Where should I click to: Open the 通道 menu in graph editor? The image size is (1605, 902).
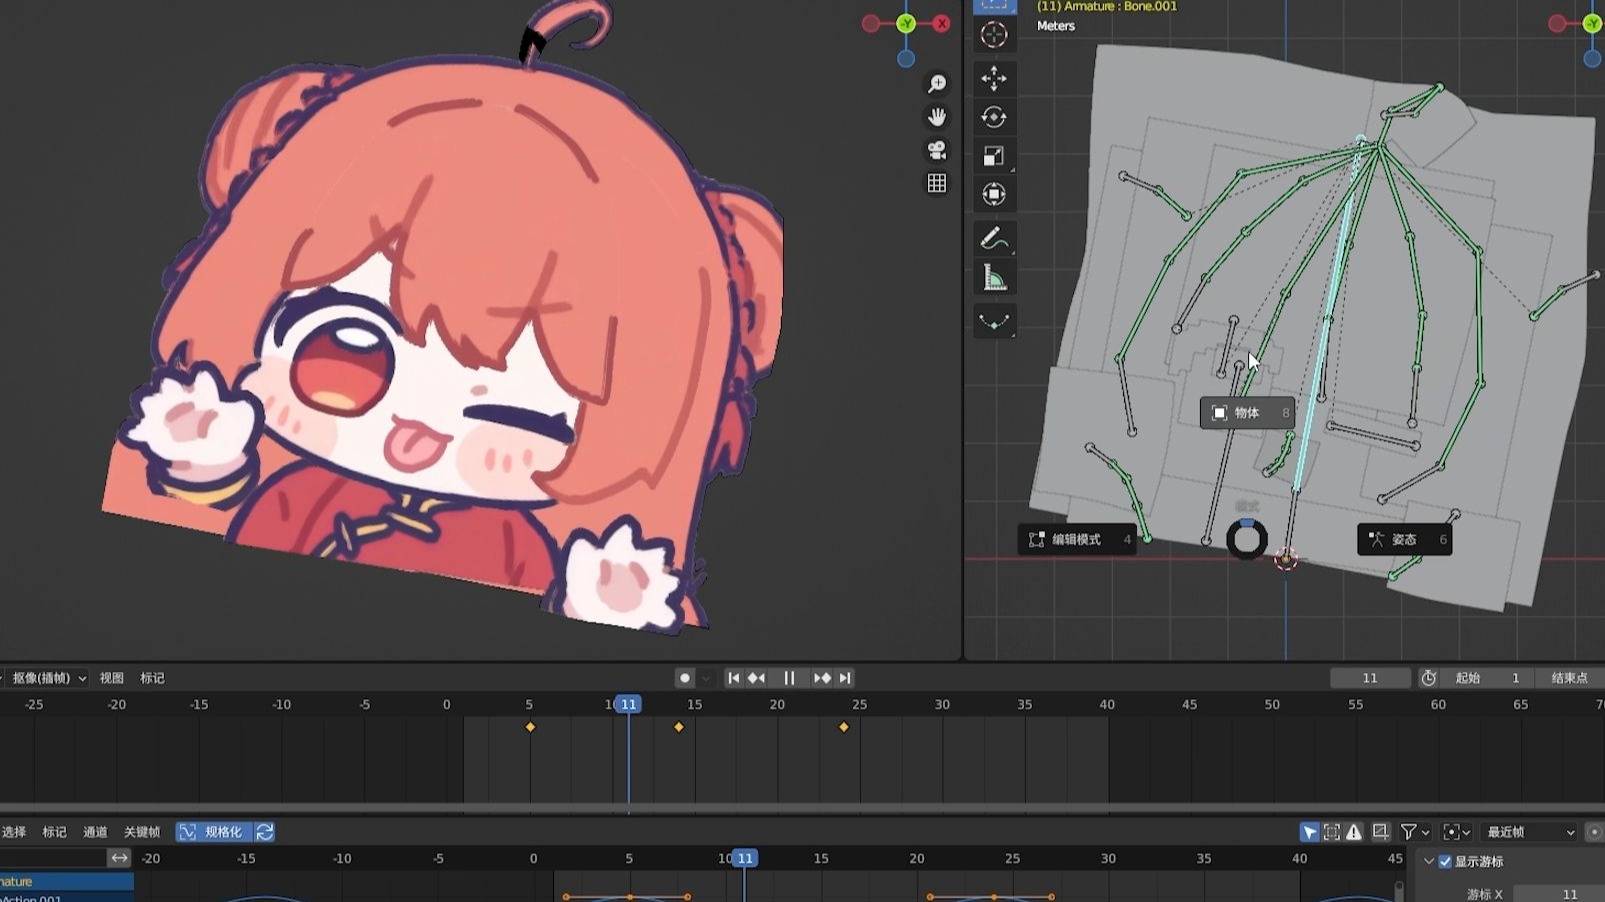click(95, 832)
